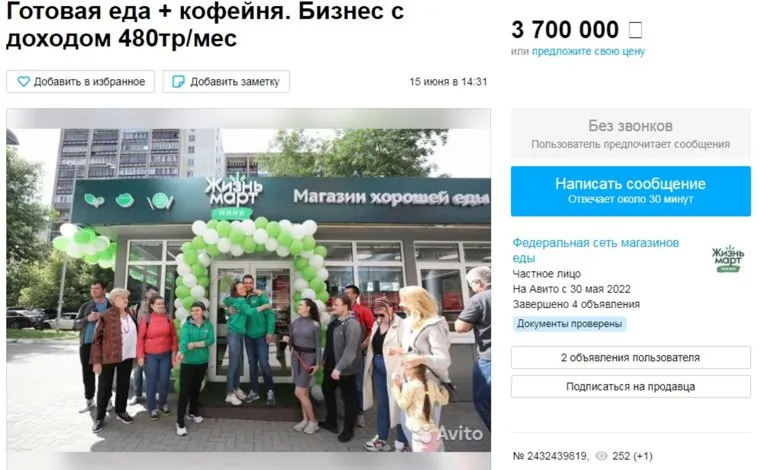The height and width of the screenshot is (470, 760).
Task: Open Добавить заметку note button
Action: click(226, 81)
